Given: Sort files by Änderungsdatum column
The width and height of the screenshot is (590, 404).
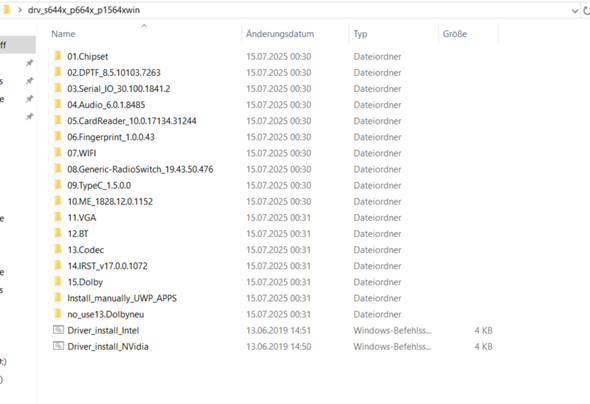Looking at the screenshot, I should pos(280,34).
